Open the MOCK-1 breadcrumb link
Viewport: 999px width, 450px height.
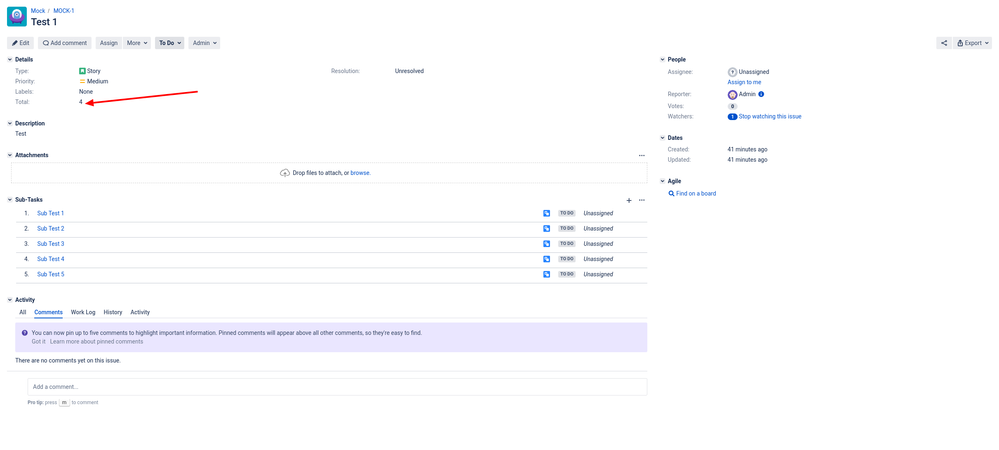click(64, 11)
